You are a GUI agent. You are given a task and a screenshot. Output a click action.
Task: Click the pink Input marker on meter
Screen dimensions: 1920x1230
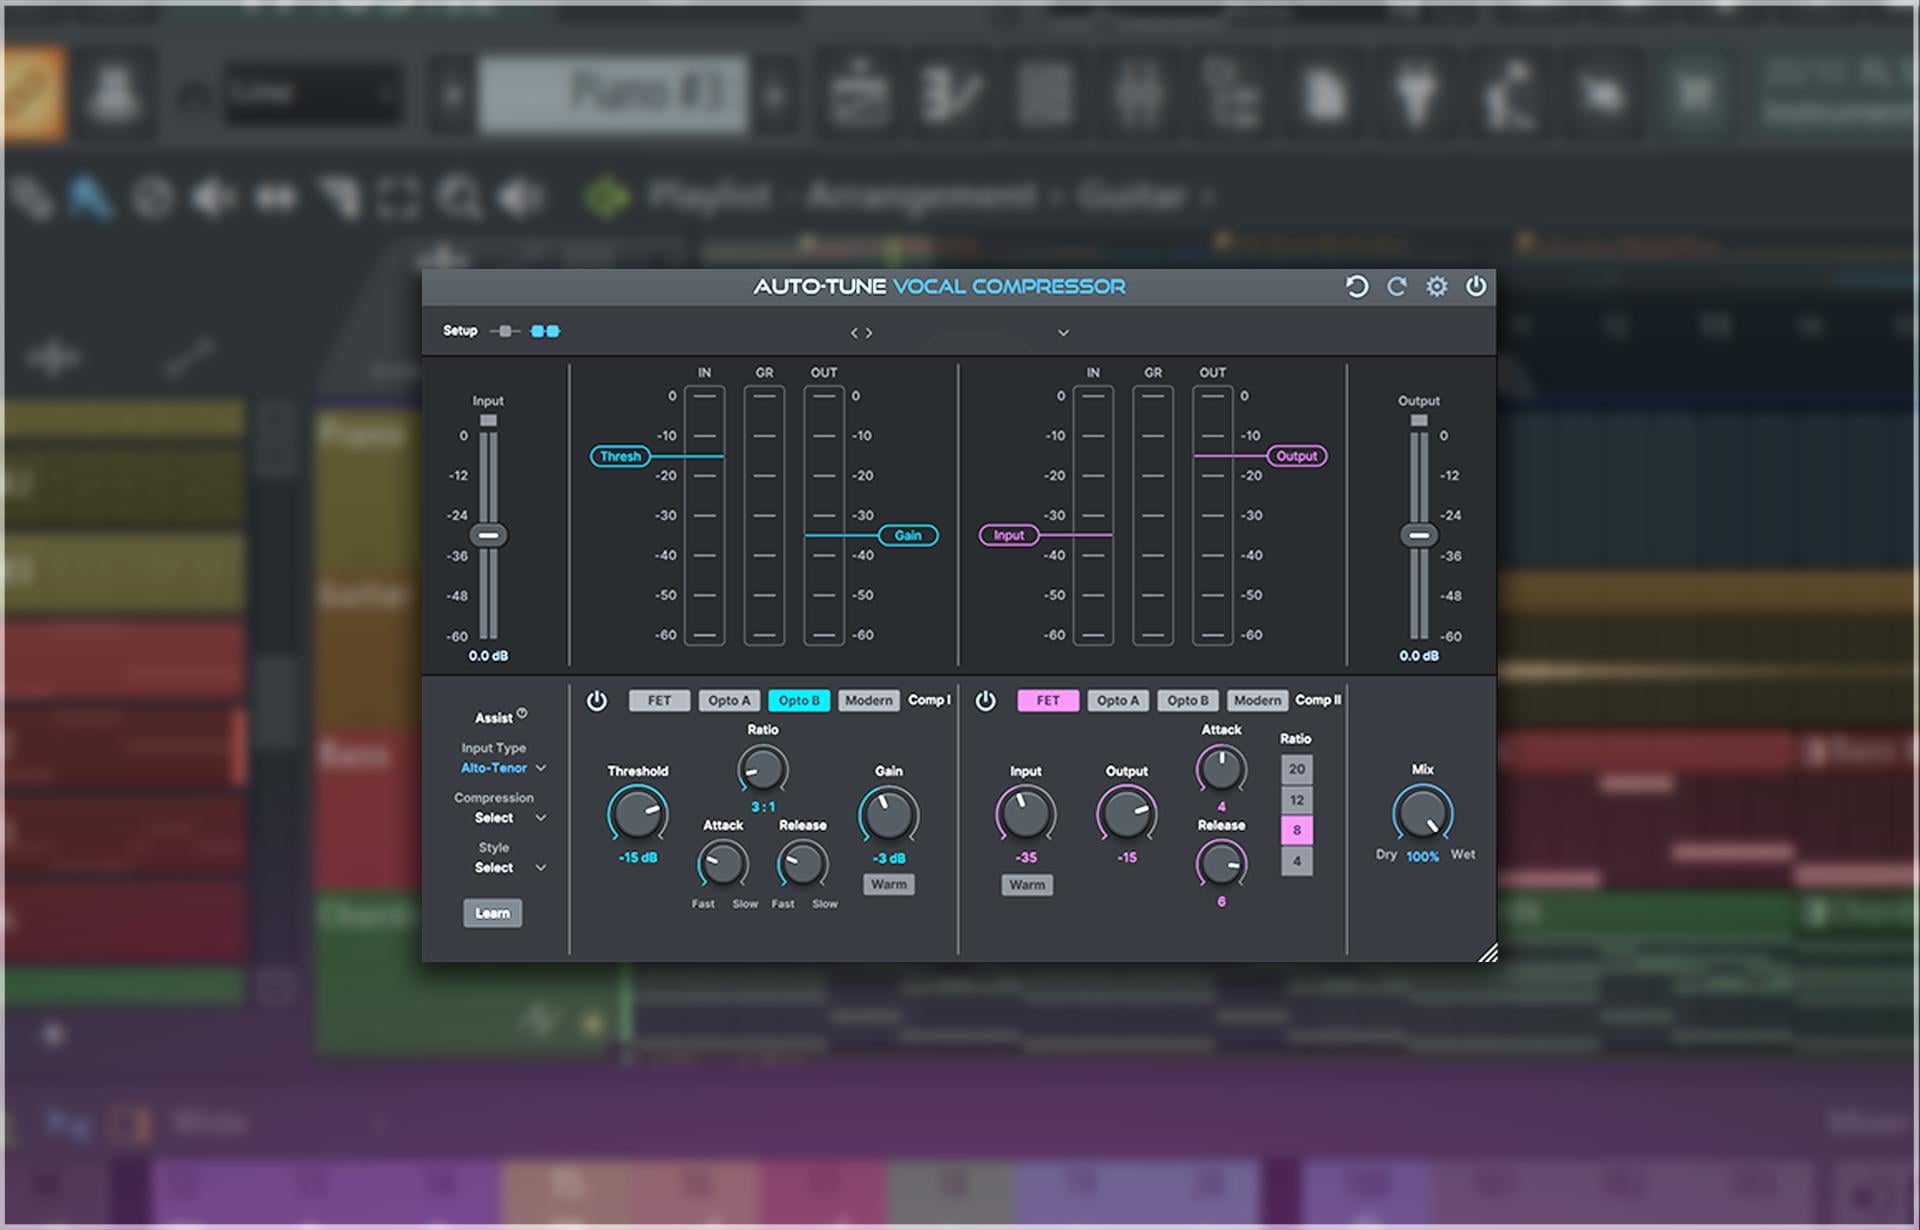click(1009, 535)
